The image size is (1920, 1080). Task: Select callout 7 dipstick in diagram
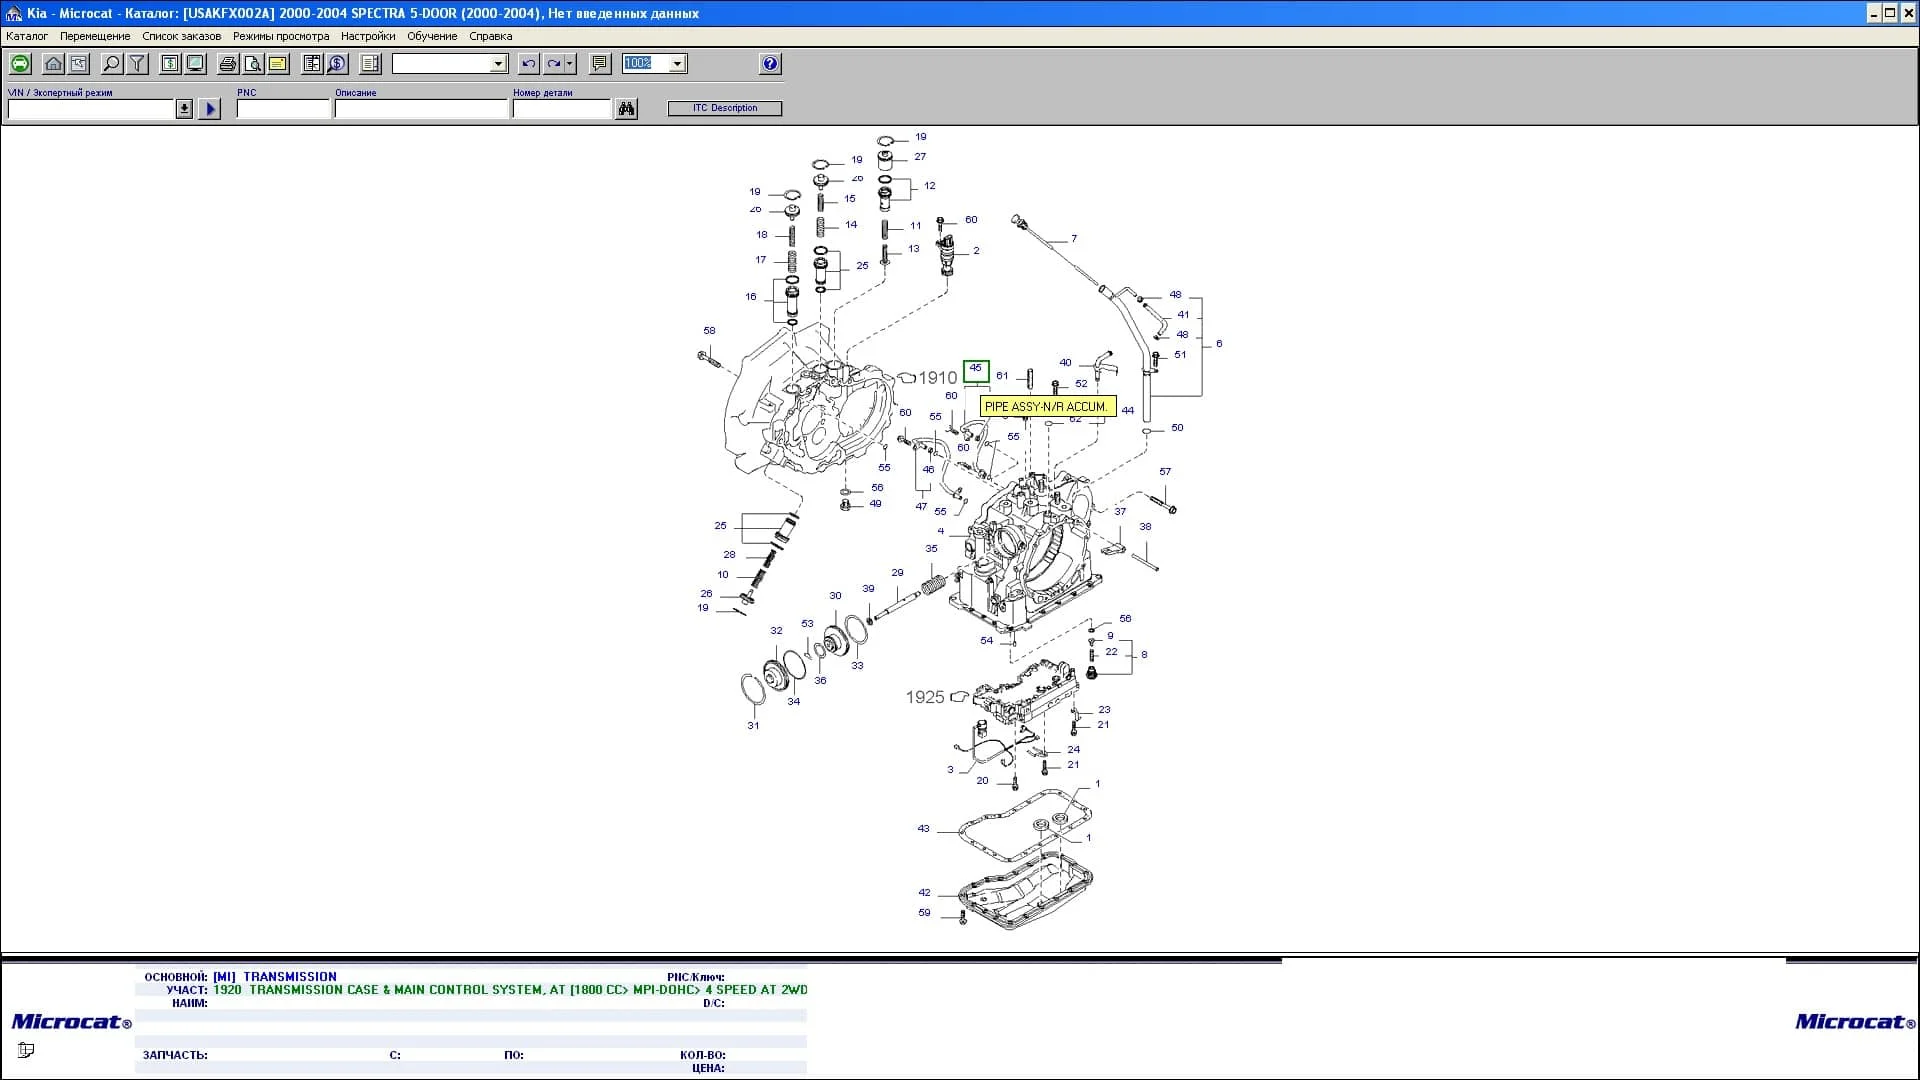pos(1074,239)
